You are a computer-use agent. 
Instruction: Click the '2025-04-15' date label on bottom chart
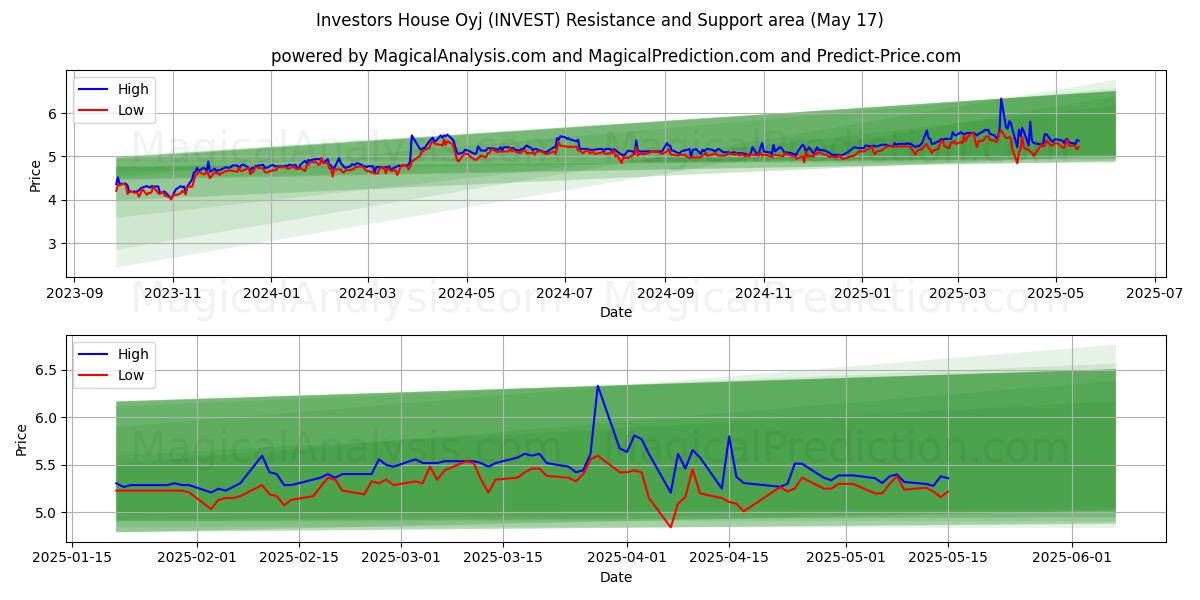pos(729,559)
